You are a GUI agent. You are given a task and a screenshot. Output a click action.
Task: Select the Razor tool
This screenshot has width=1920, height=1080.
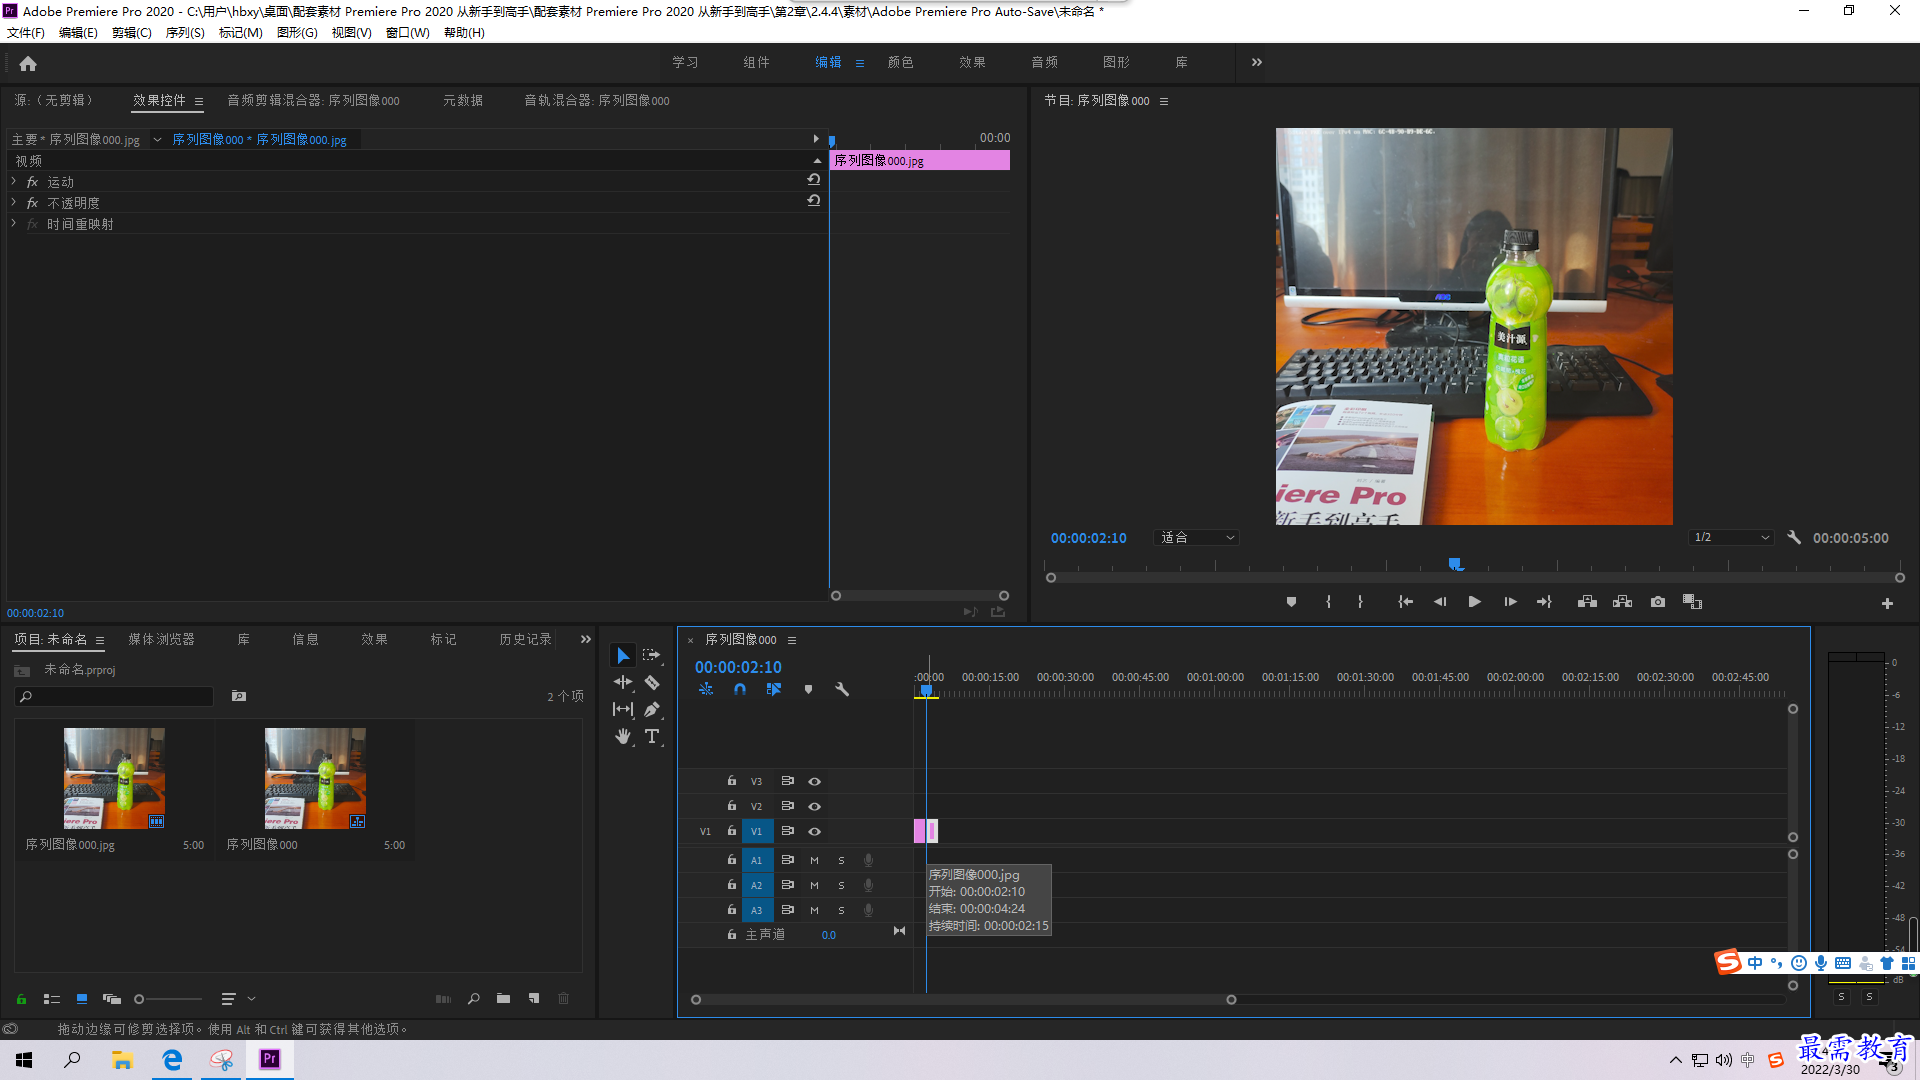(652, 682)
